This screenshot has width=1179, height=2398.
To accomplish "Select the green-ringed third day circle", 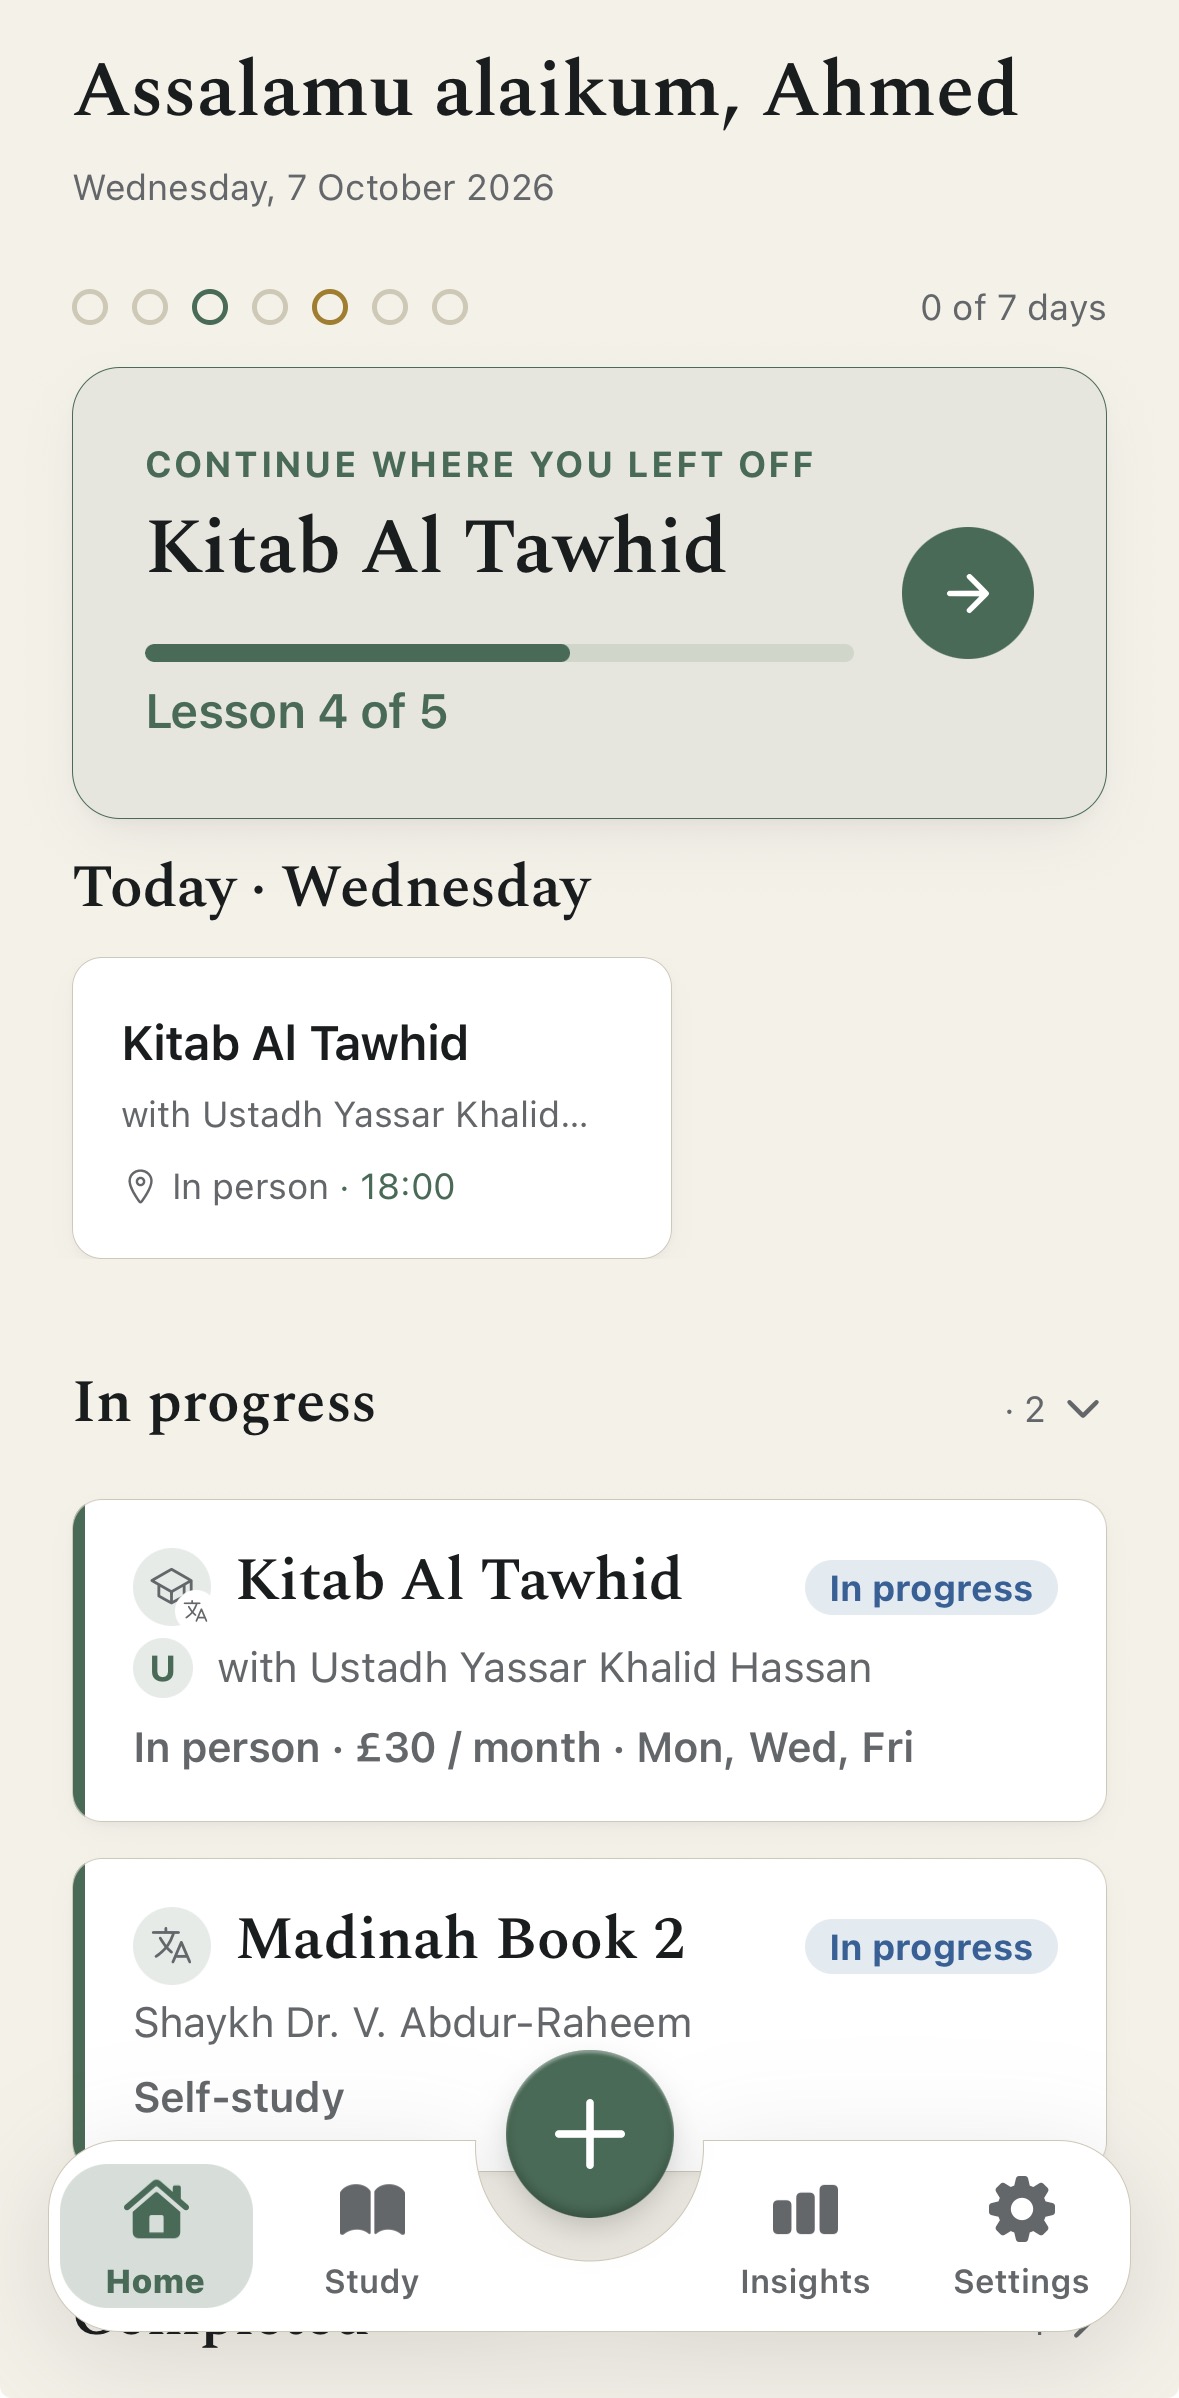I will [x=210, y=307].
